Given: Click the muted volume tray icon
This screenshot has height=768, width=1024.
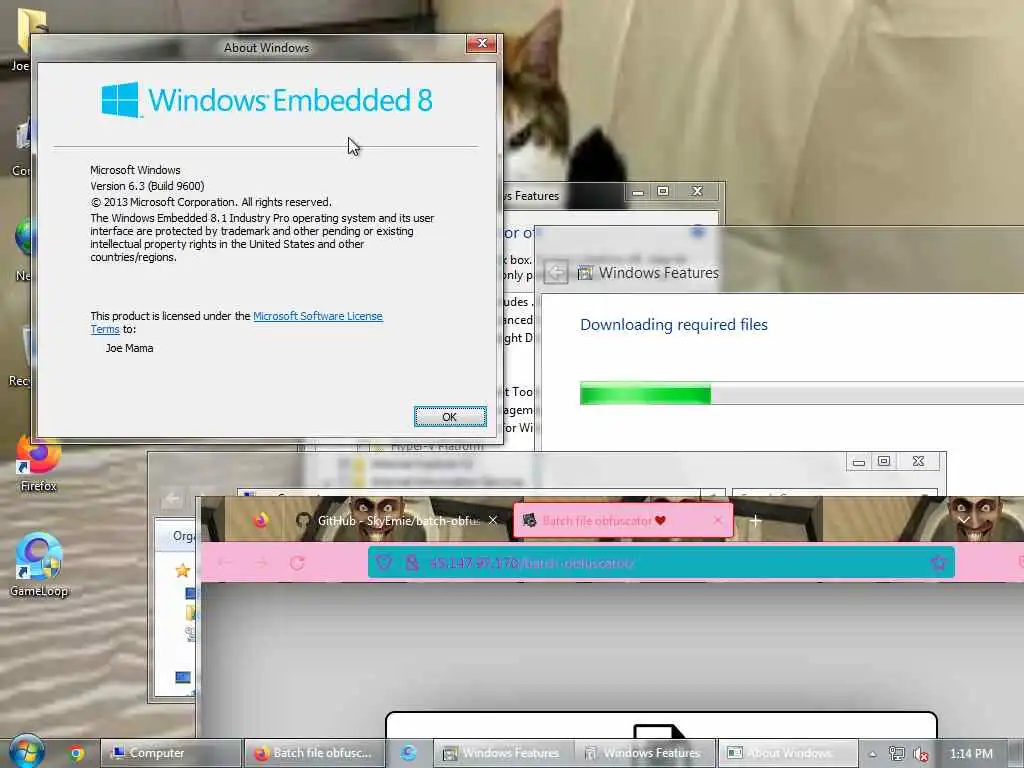Looking at the screenshot, I should 921,754.
